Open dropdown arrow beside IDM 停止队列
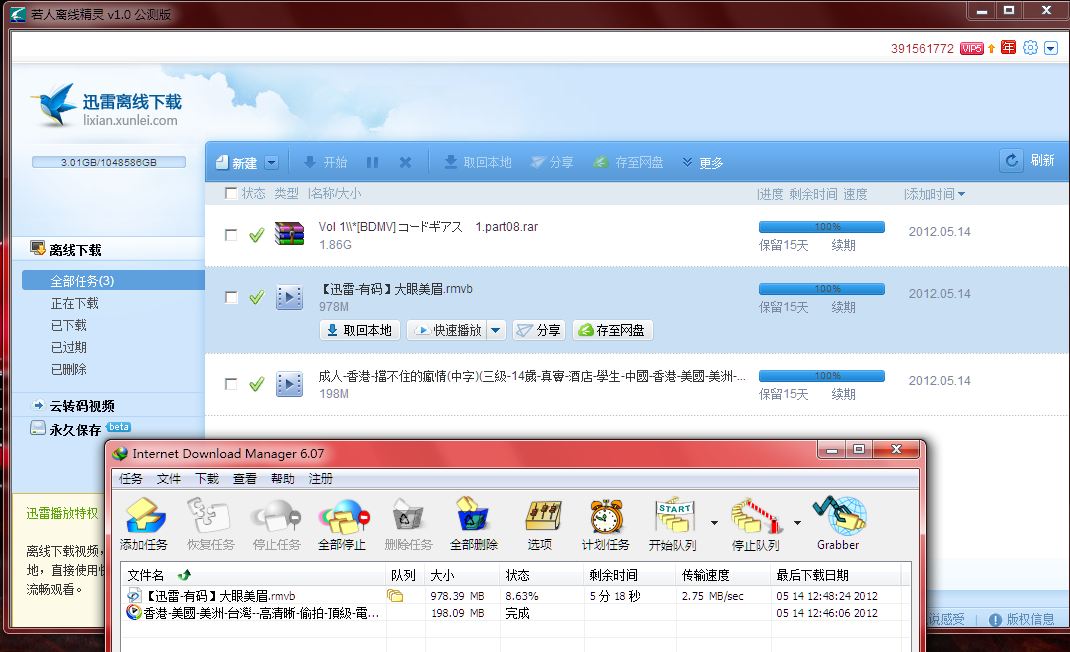 [797, 523]
